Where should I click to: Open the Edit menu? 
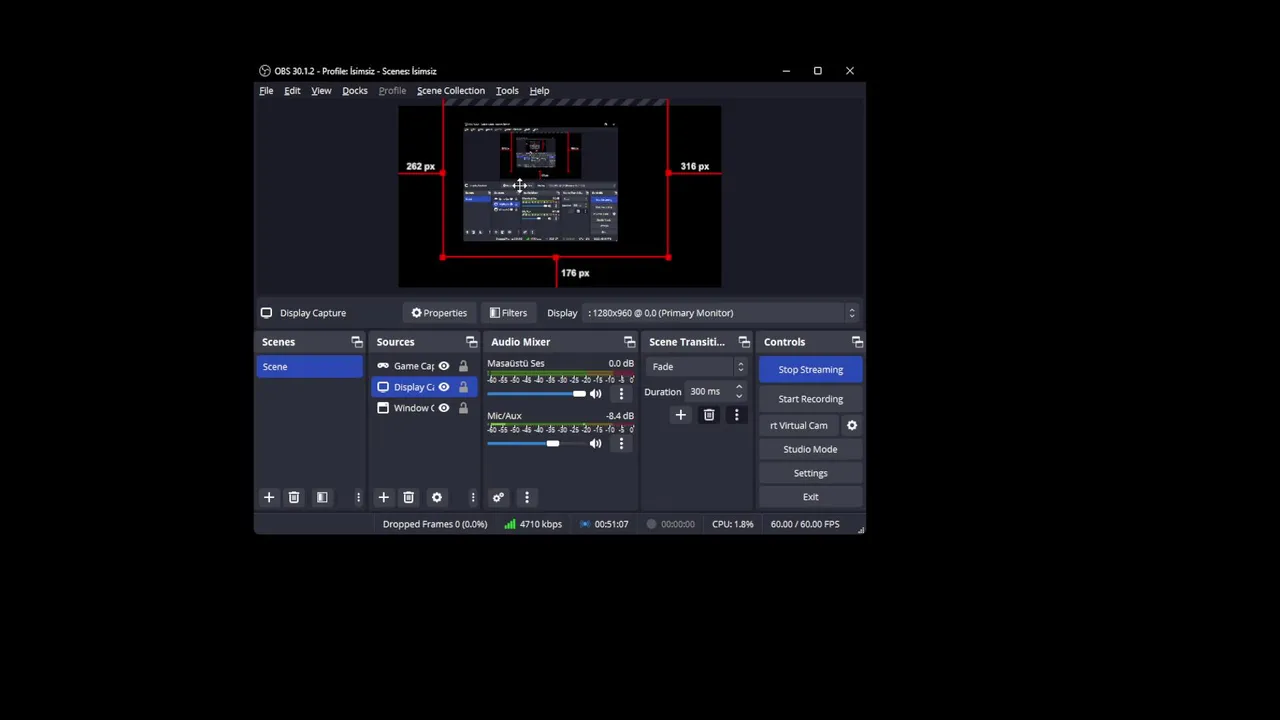292,91
